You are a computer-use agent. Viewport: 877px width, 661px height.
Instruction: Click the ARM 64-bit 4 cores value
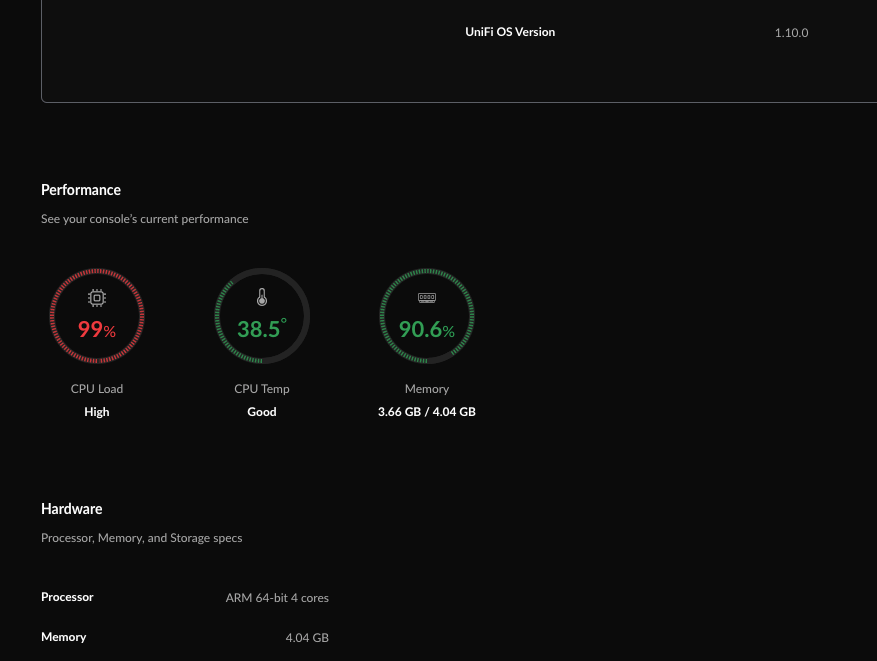pyautogui.click(x=277, y=598)
